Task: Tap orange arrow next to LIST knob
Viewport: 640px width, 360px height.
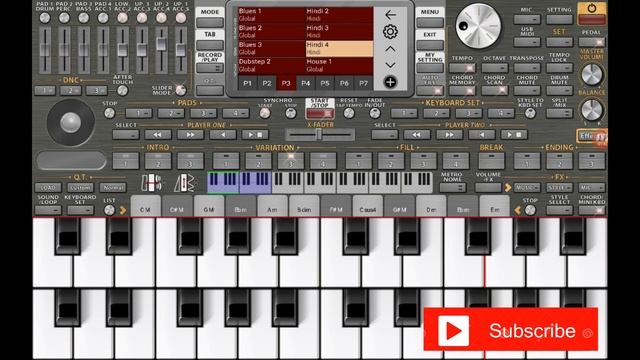Action: click(123, 210)
